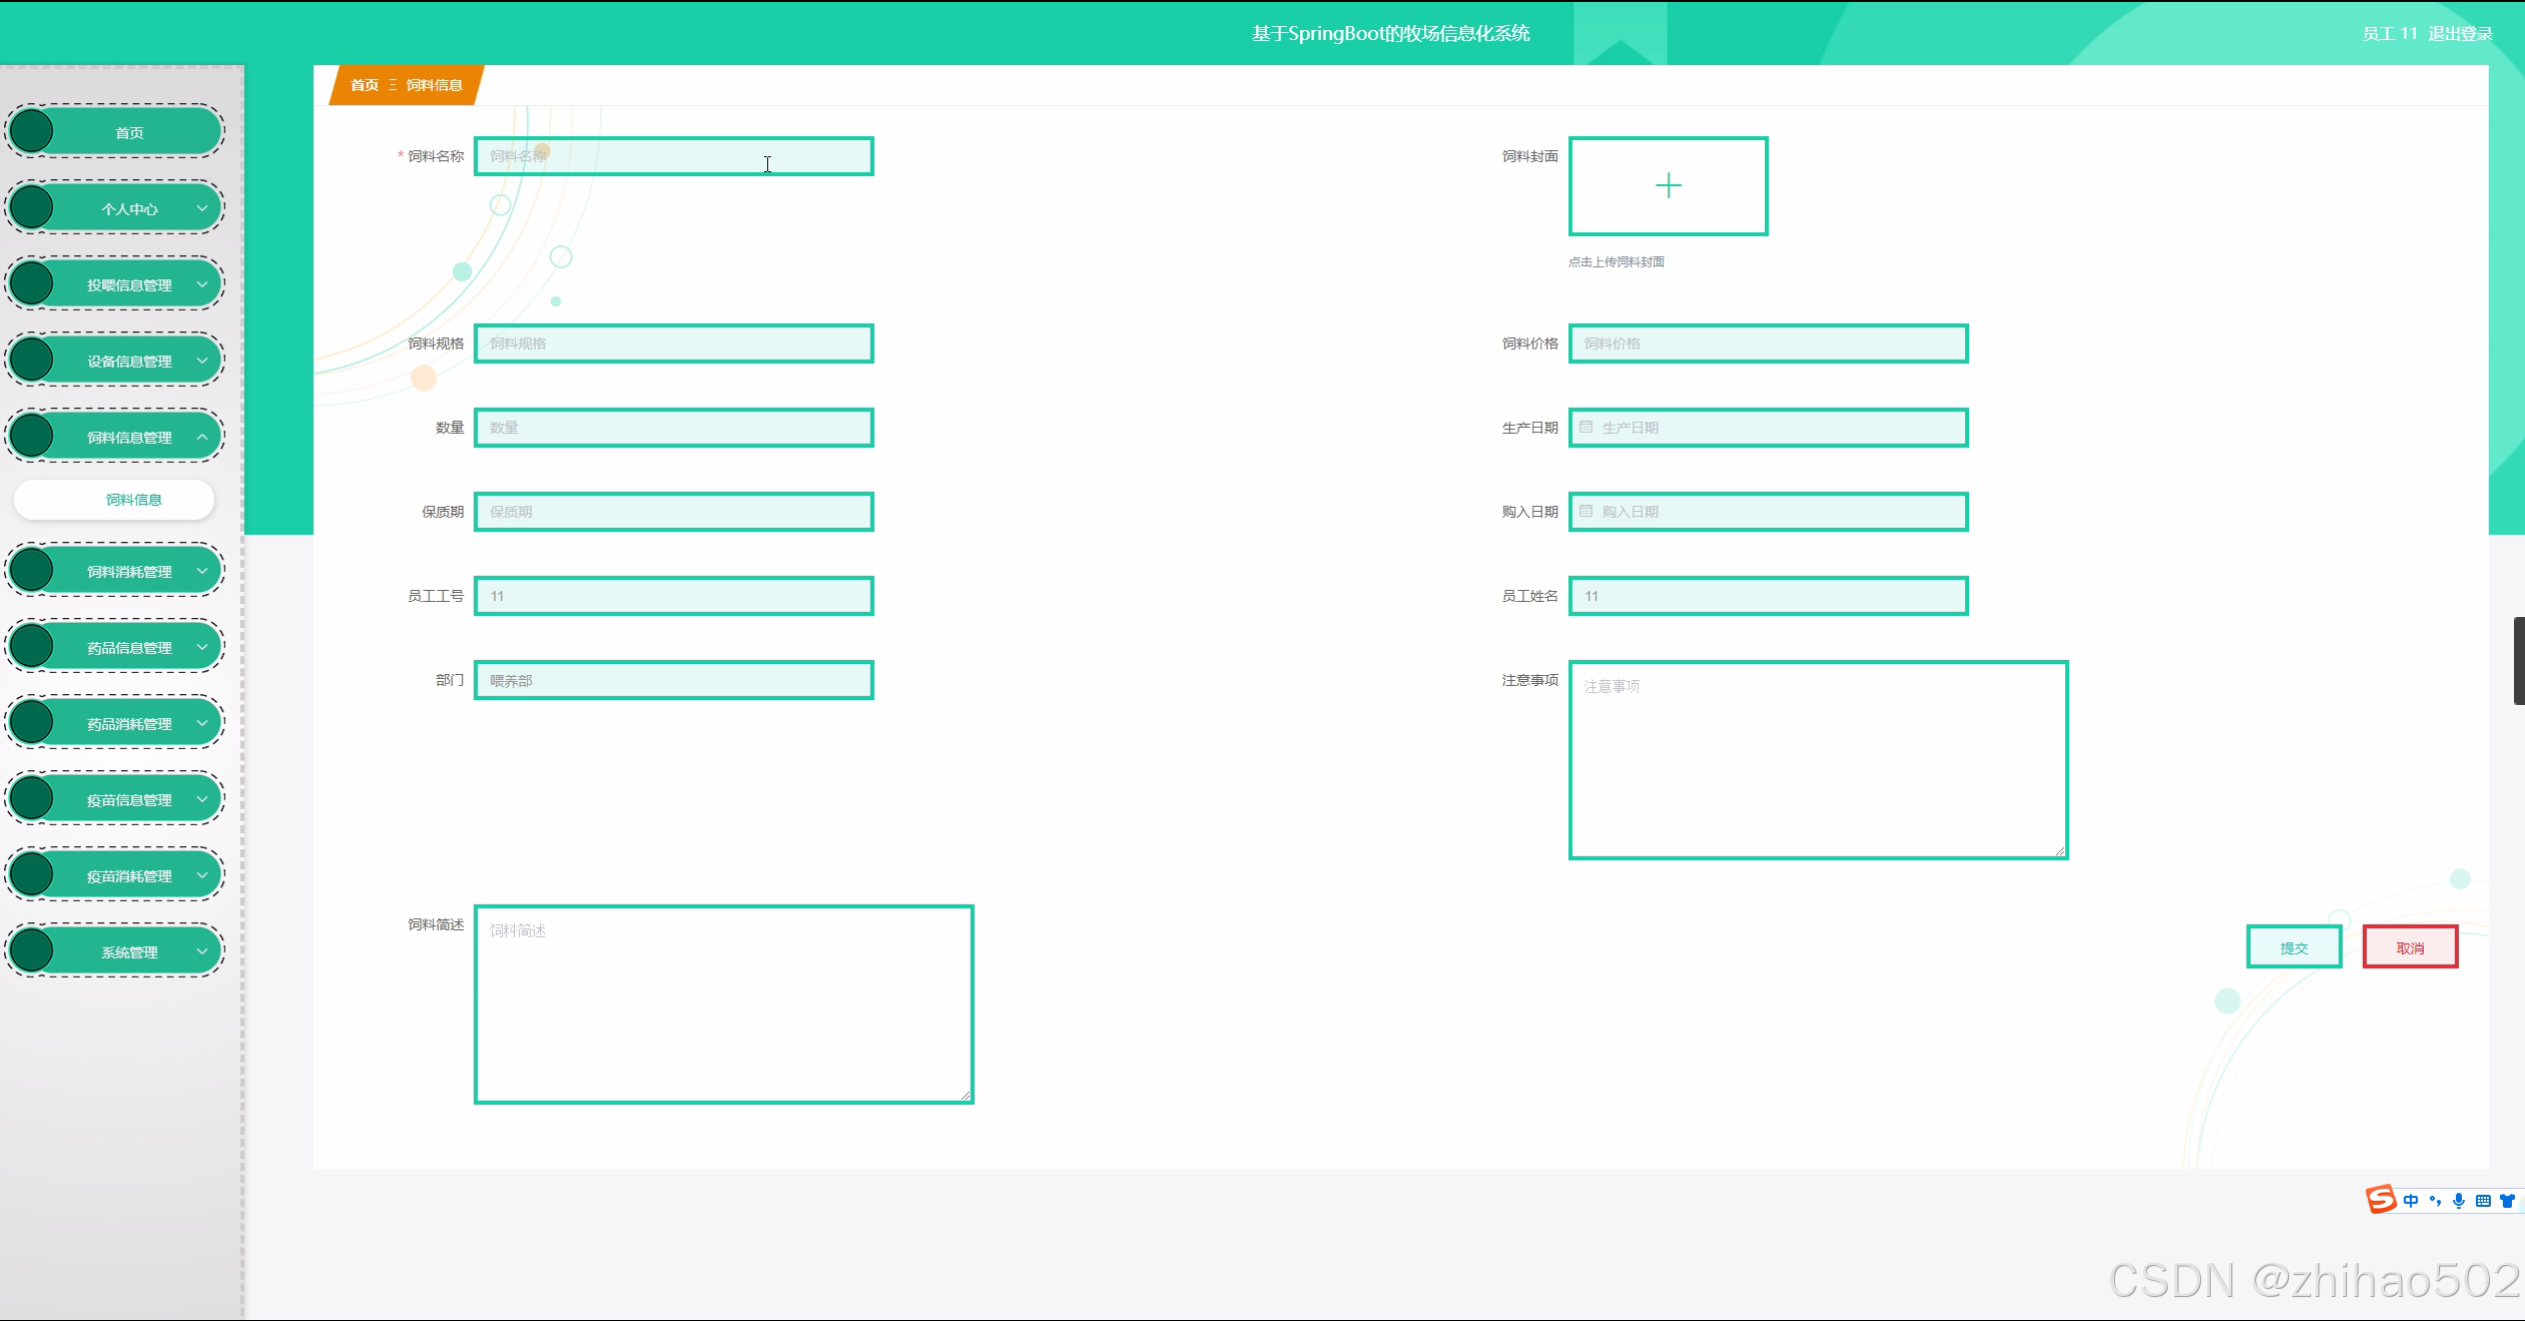Click the microphone voice input icon
The image size is (2525, 1321).
(2459, 1200)
